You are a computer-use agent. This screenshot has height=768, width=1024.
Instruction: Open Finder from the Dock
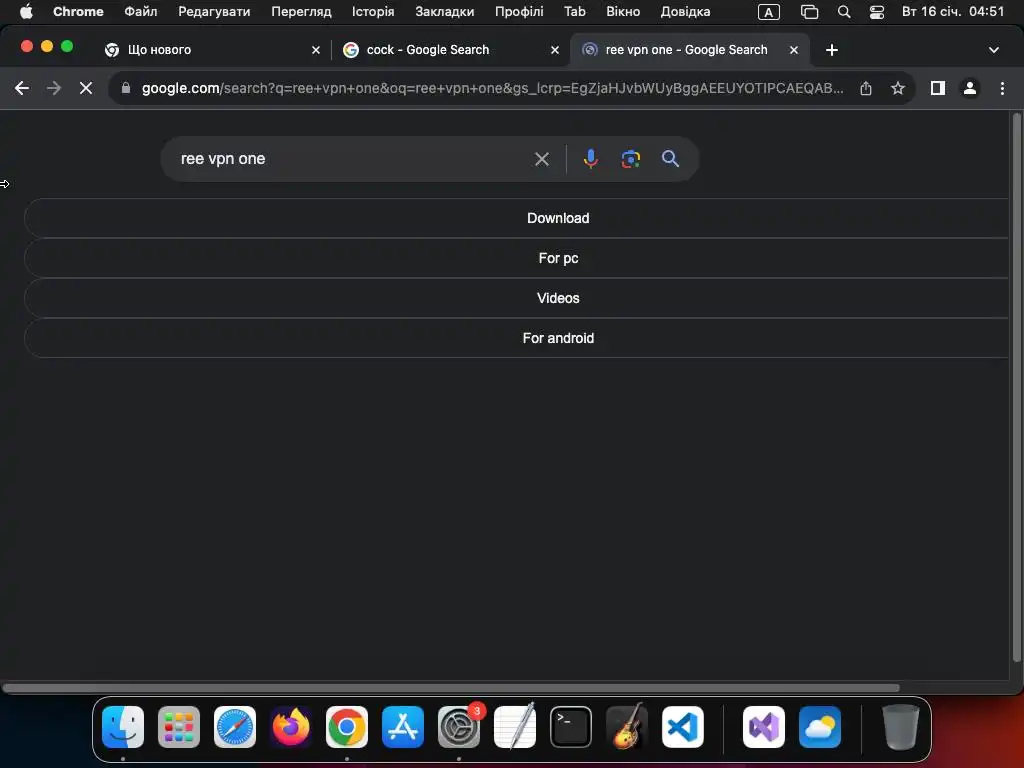coord(123,727)
